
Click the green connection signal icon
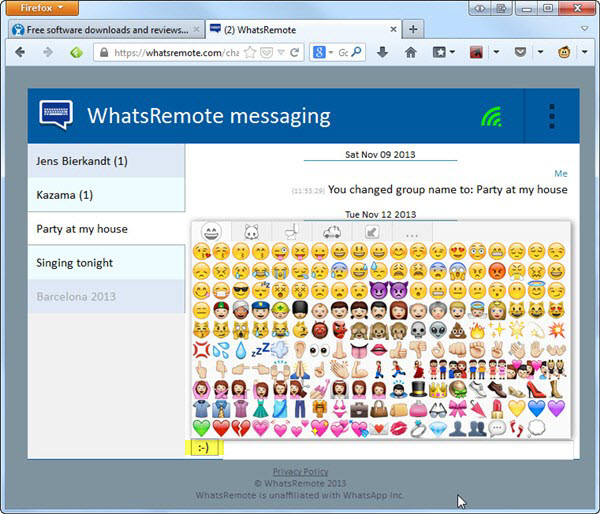[490, 117]
